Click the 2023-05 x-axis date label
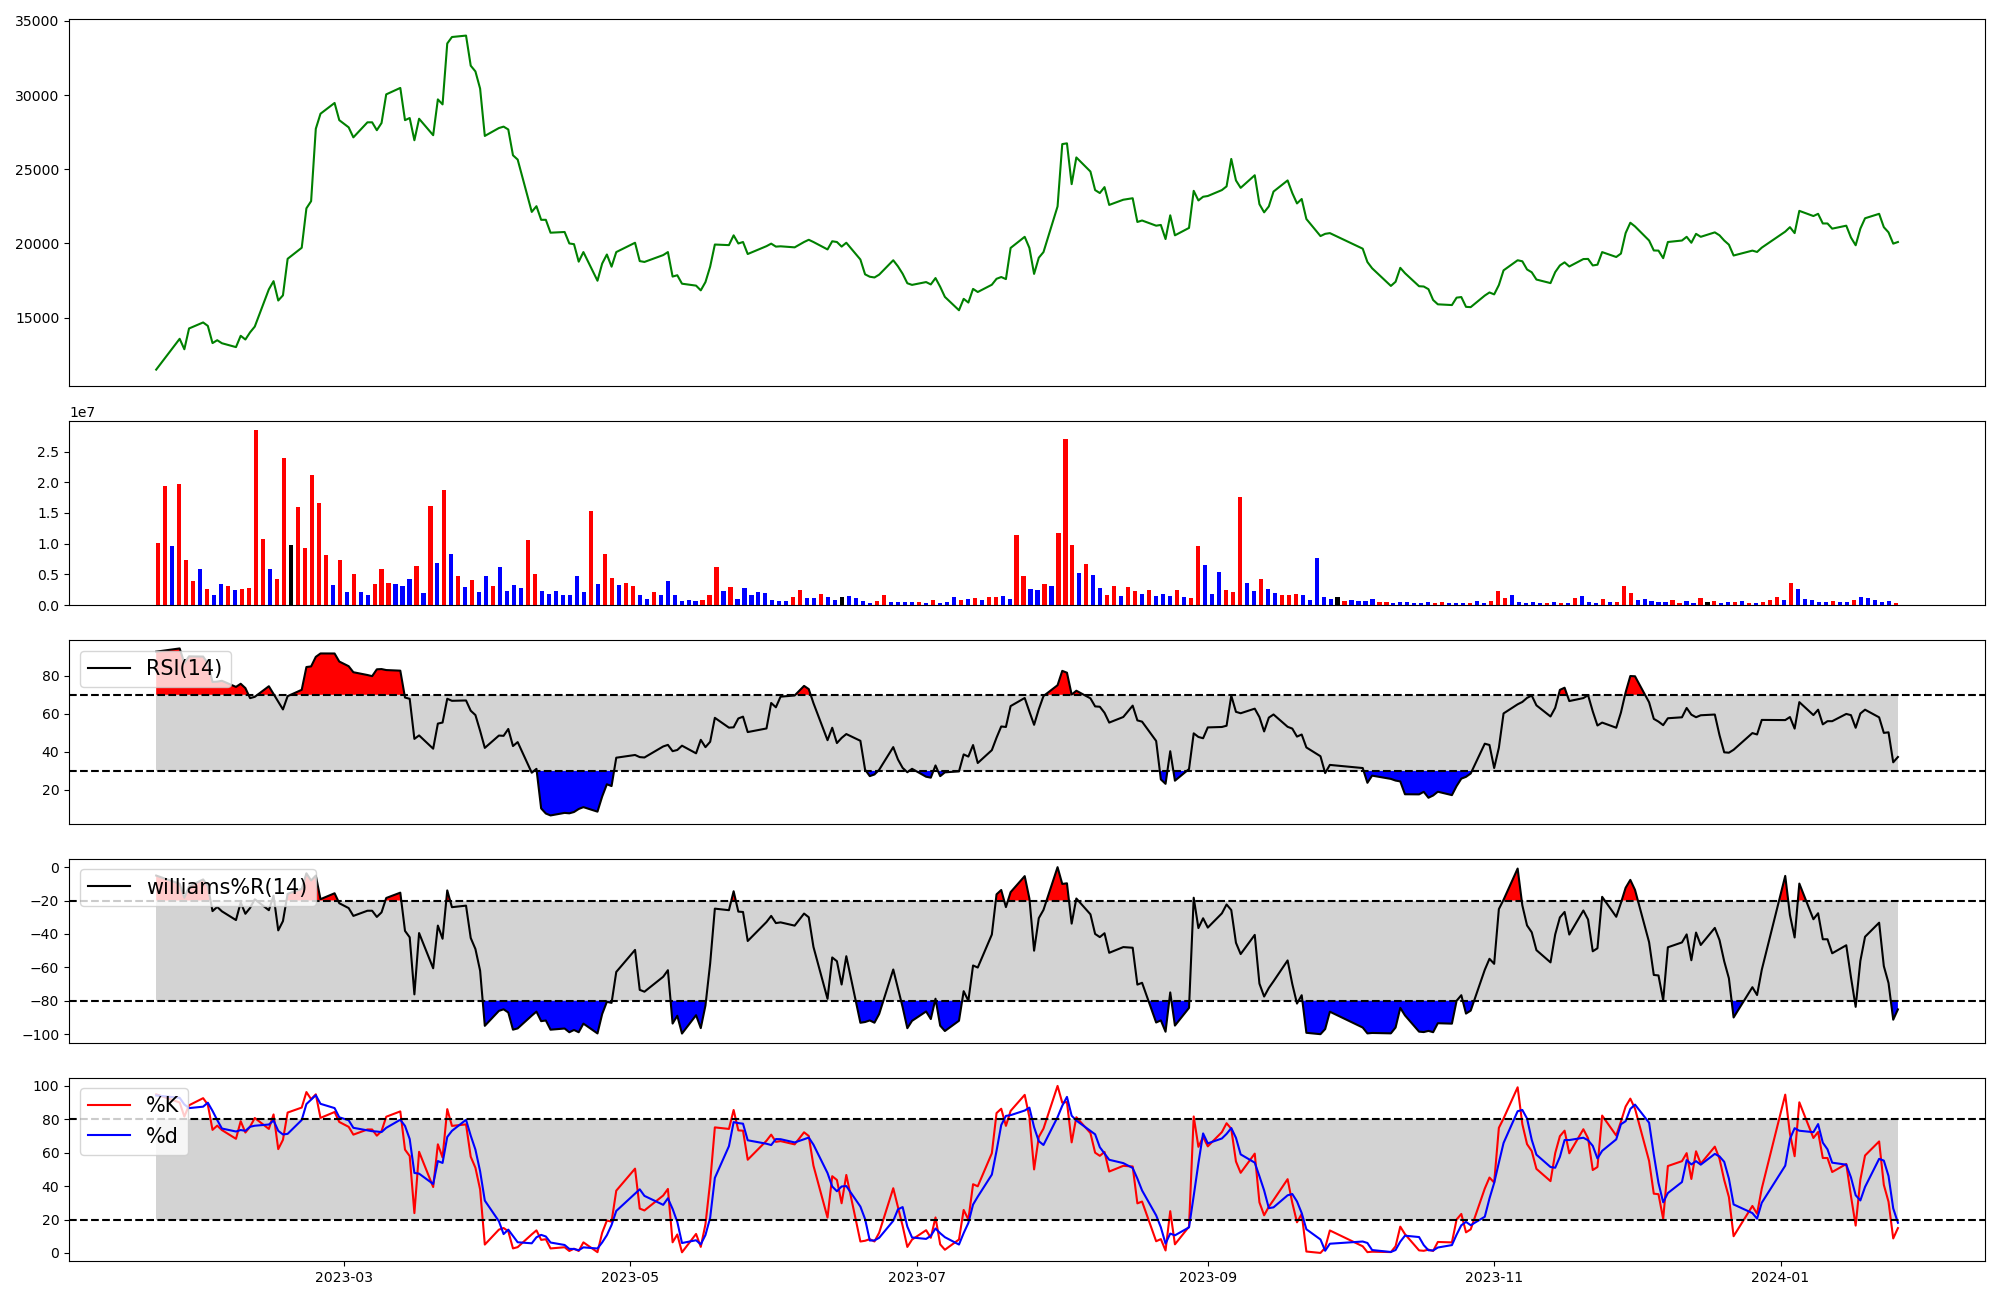Image resolution: width=2000 pixels, height=1300 pixels. tap(630, 1277)
